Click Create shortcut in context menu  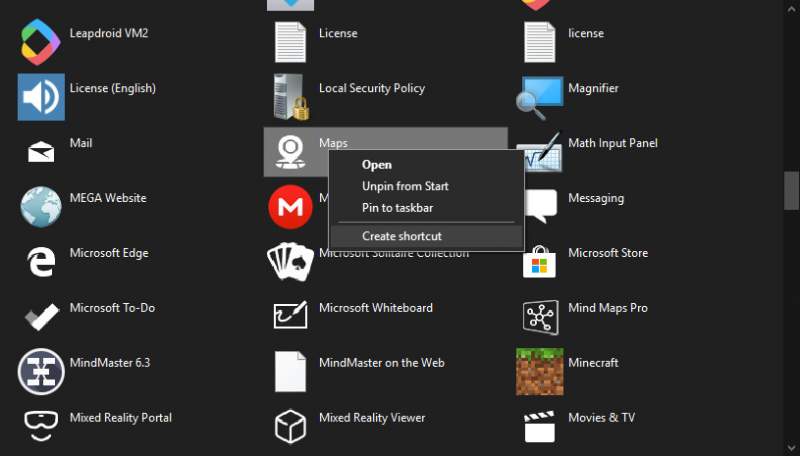pyautogui.click(x=427, y=236)
